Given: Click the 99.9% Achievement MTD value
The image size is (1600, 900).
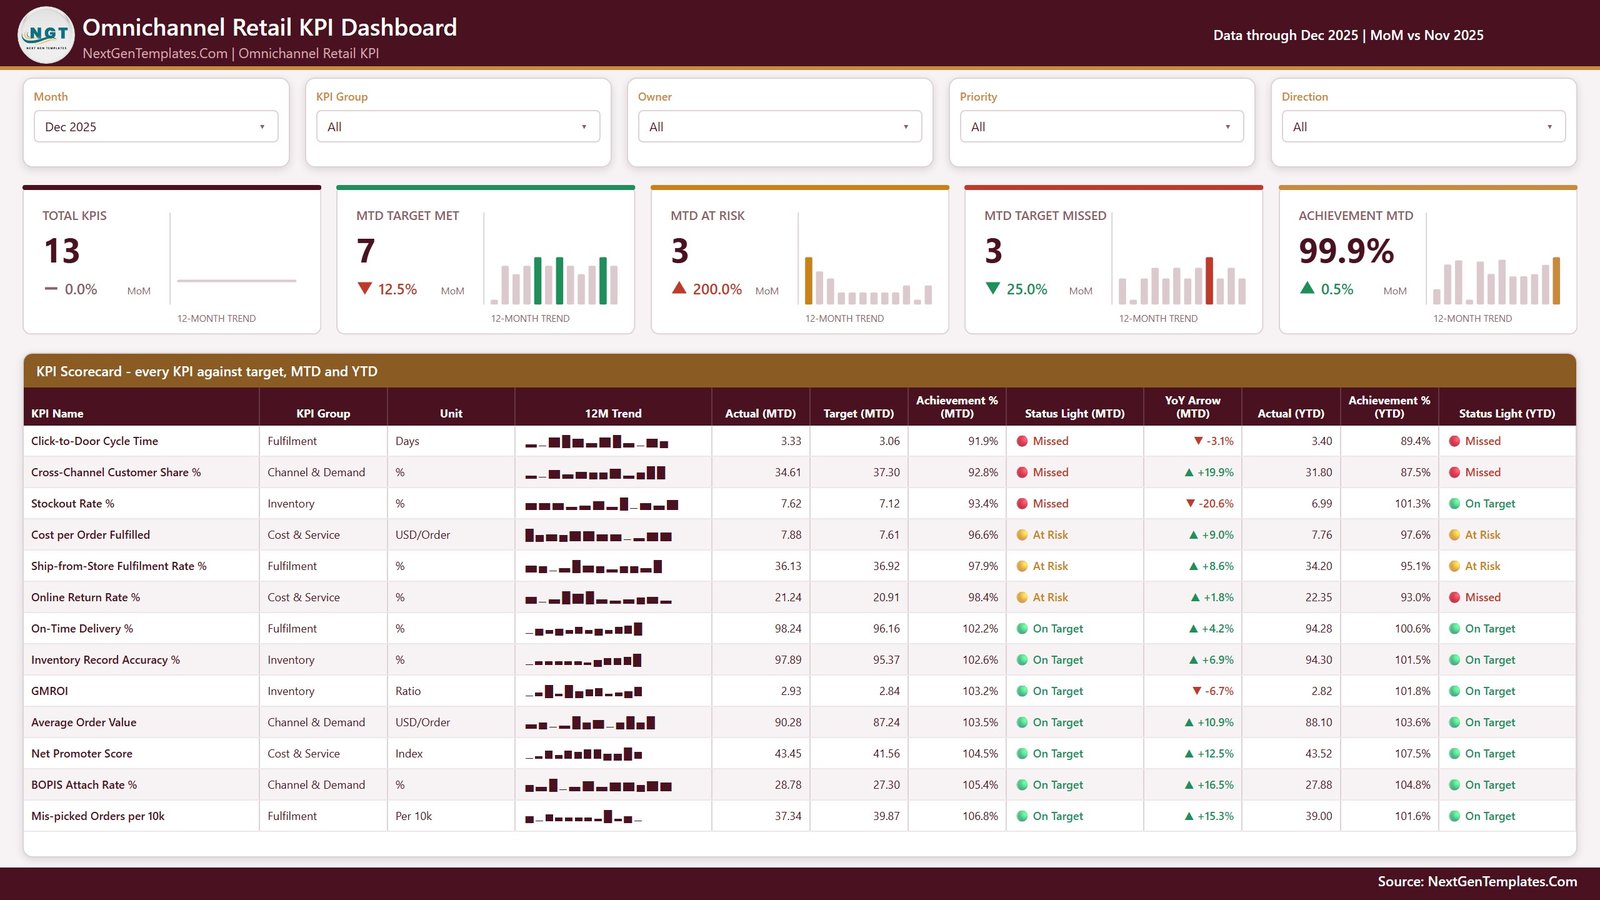Looking at the screenshot, I should tap(1346, 251).
